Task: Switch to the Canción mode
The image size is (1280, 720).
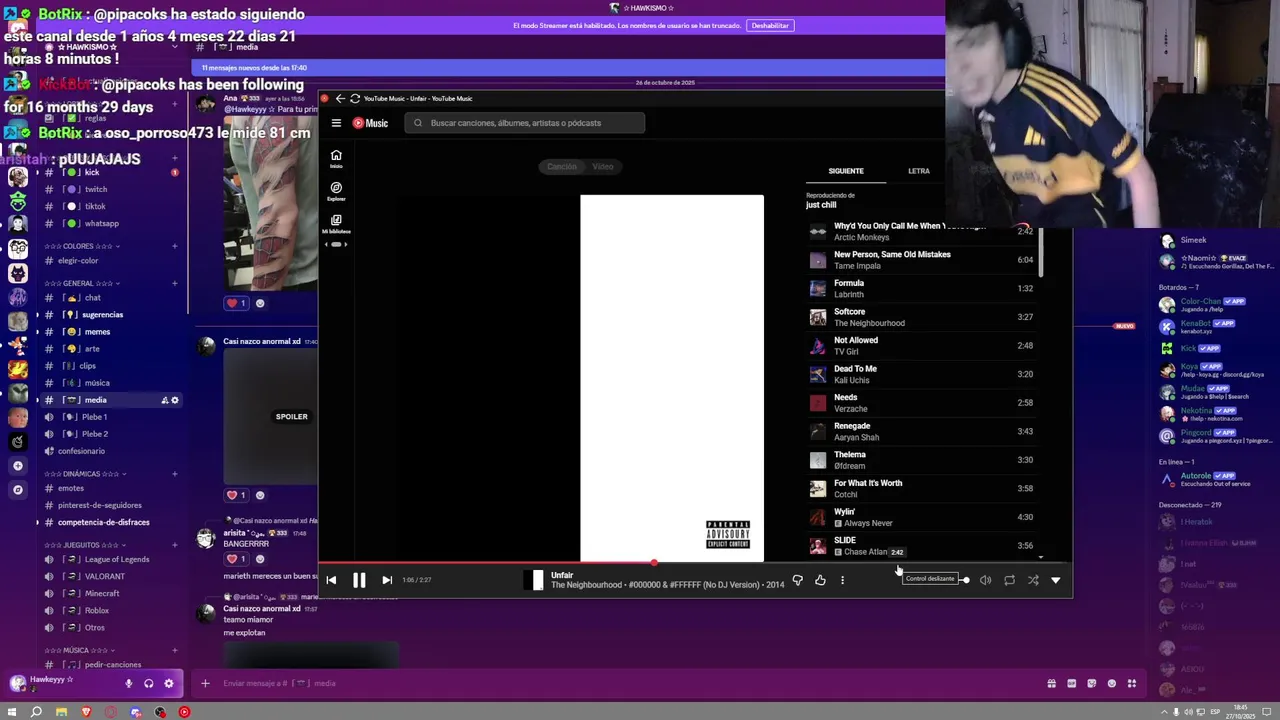Action: coord(562,166)
